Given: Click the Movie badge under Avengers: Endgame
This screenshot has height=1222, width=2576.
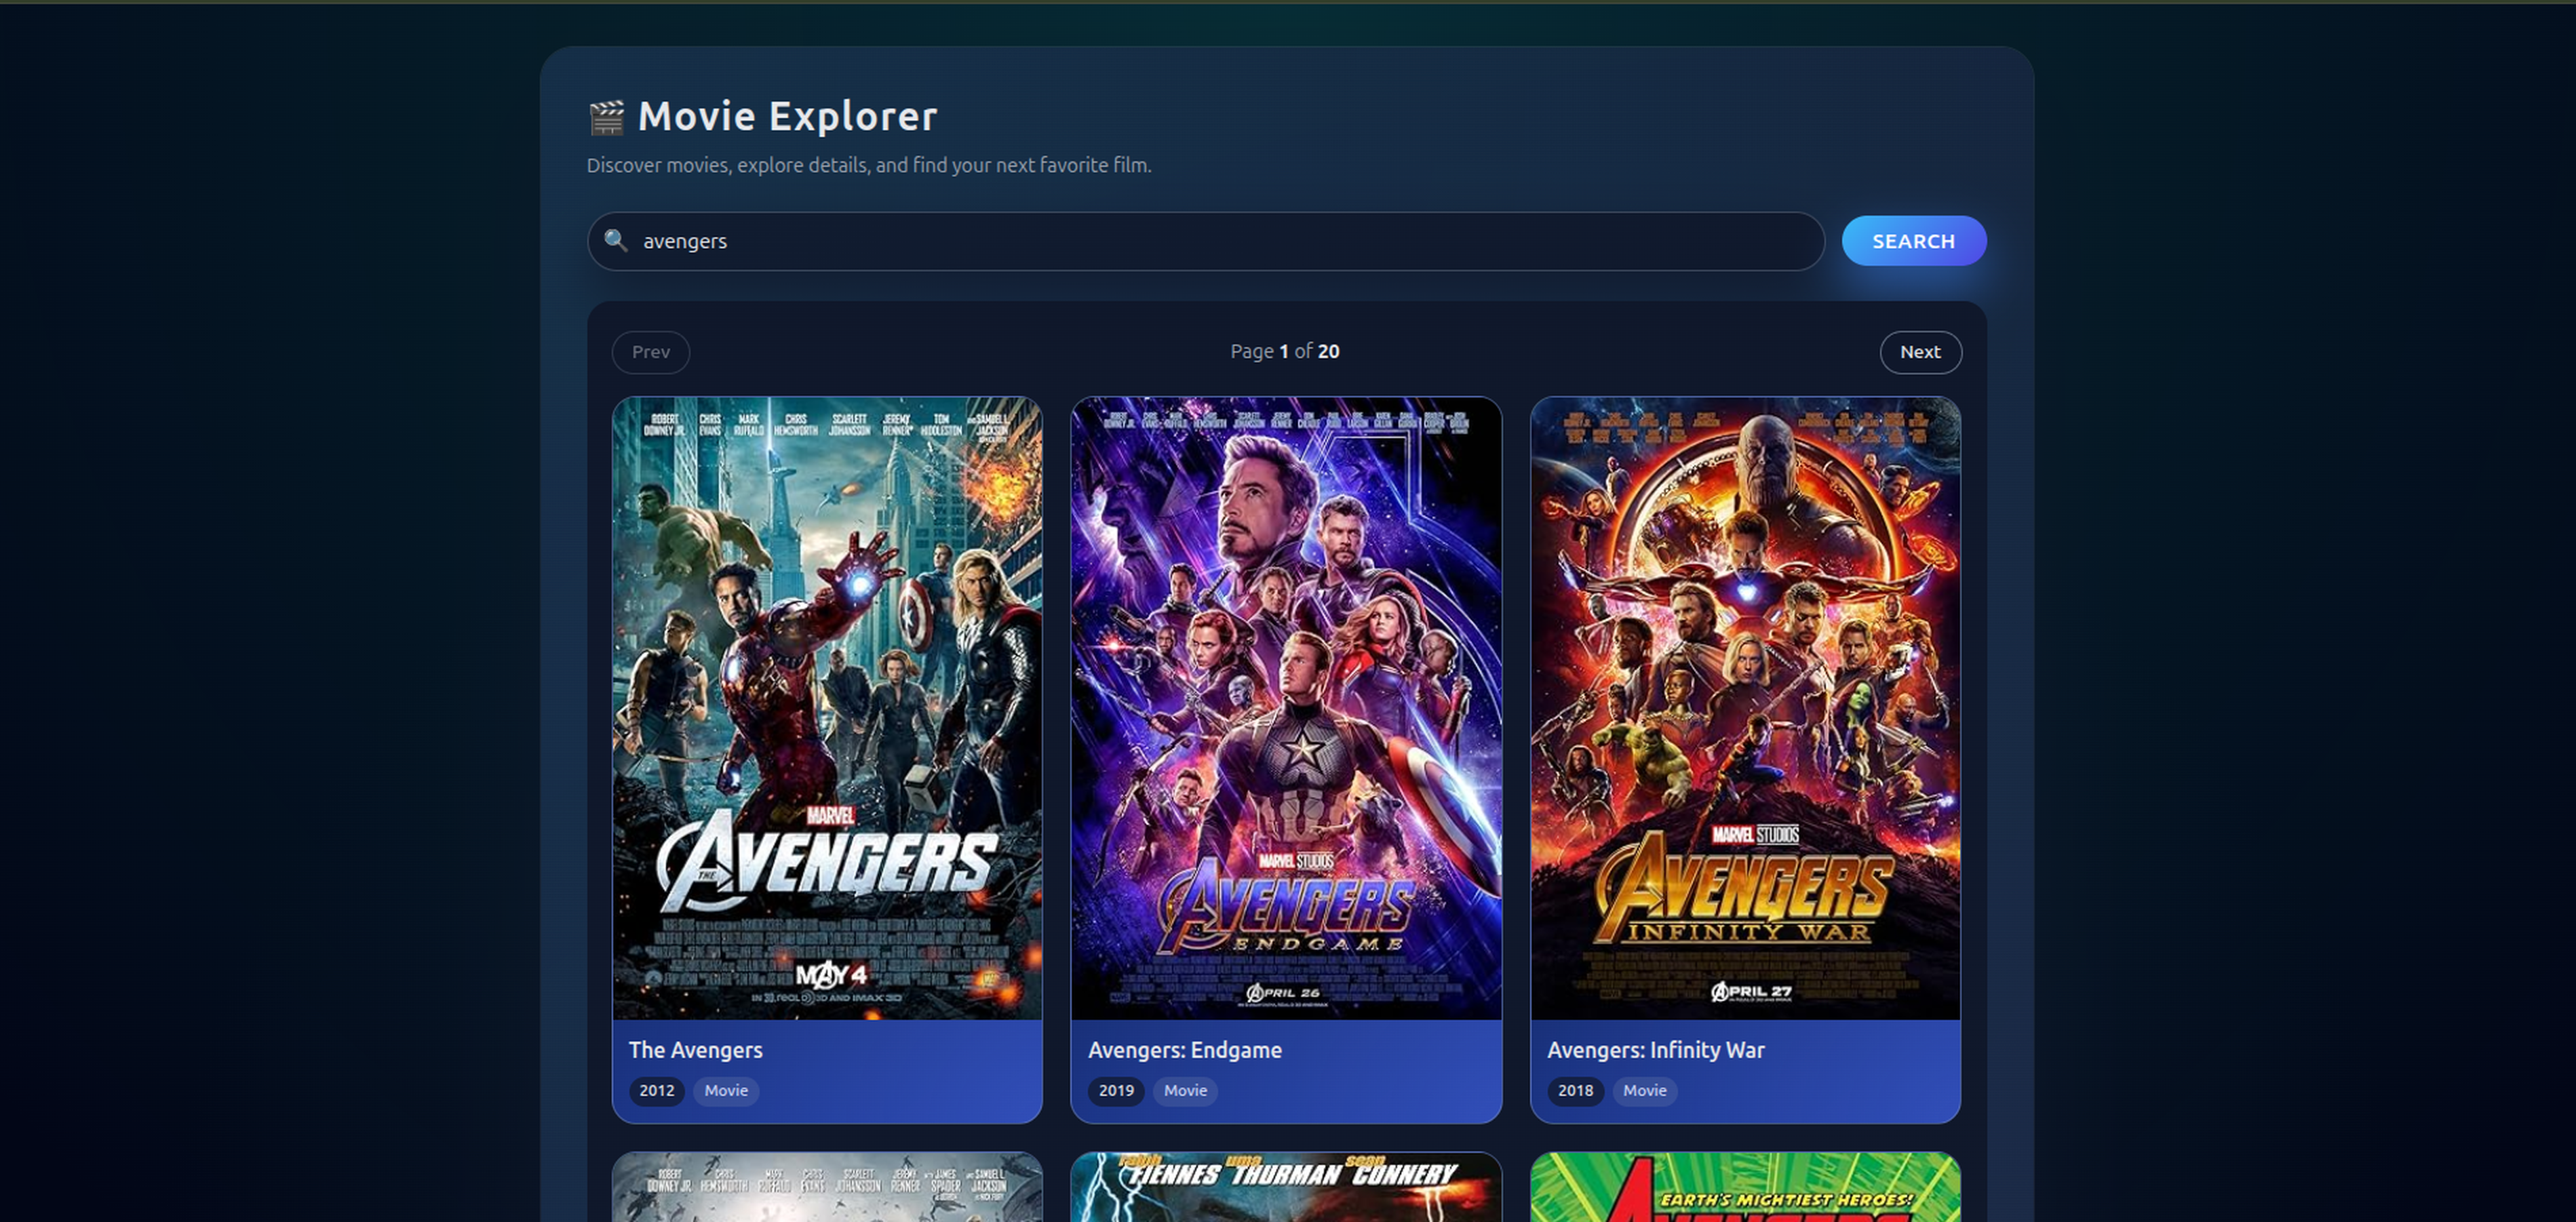Looking at the screenshot, I should (x=1185, y=1091).
